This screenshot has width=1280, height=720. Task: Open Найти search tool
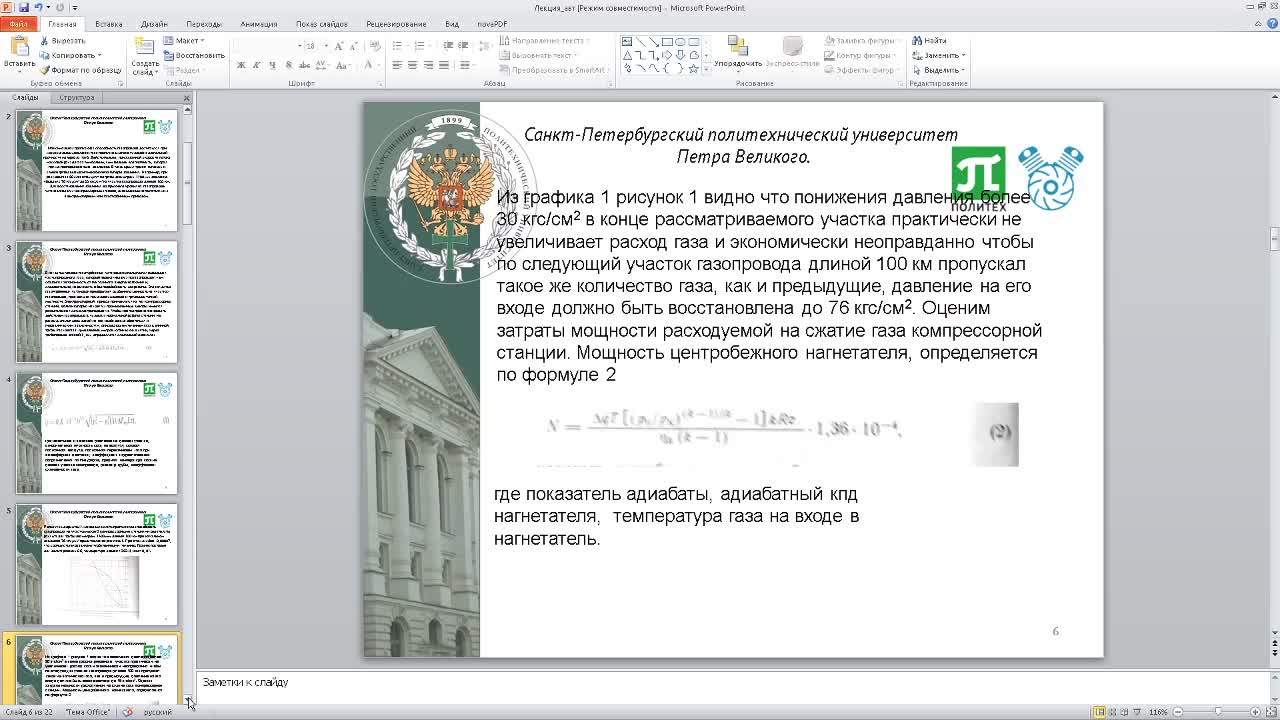click(x=929, y=41)
